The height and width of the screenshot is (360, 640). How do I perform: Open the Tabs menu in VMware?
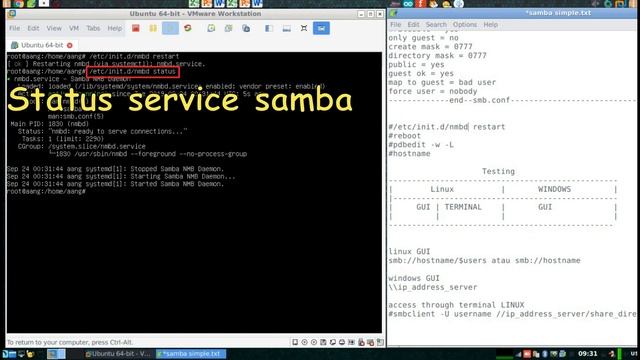[x=93, y=28]
